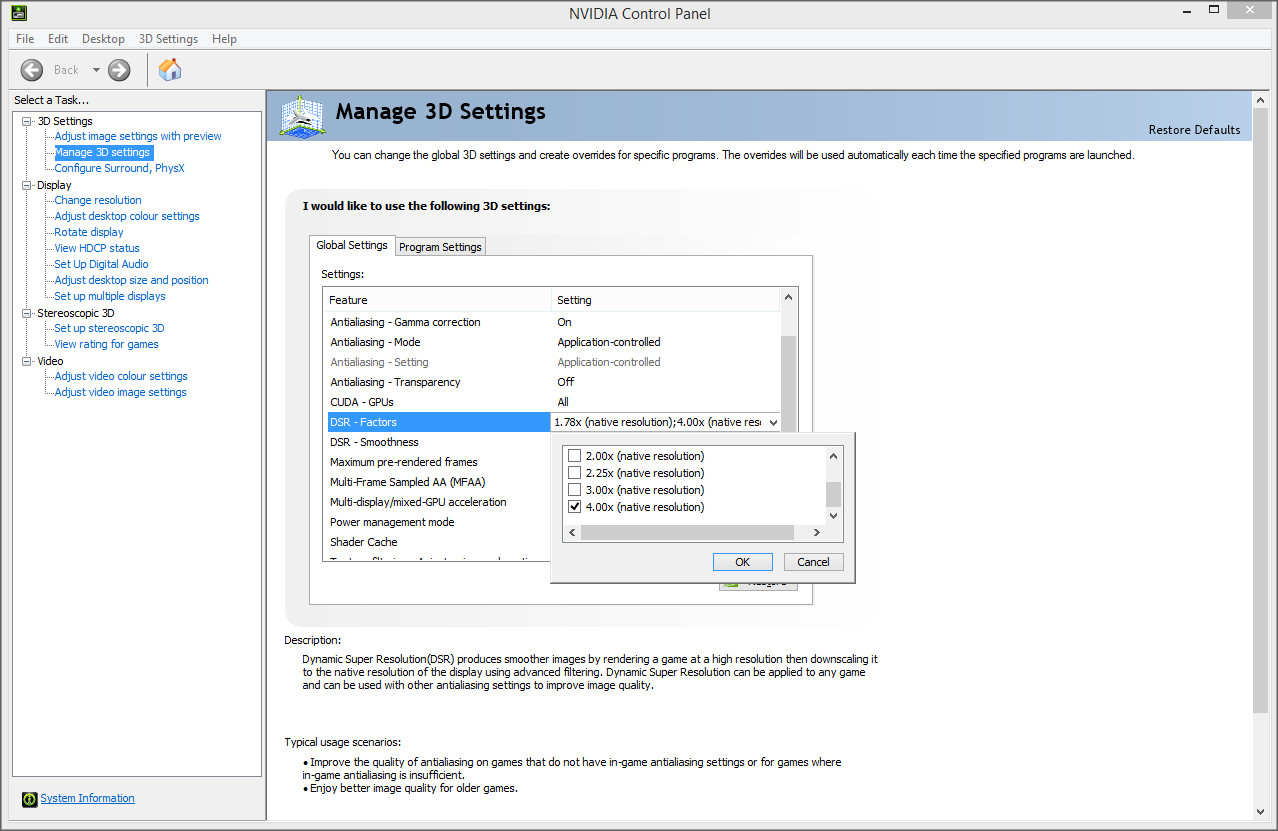The height and width of the screenshot is (831, 1278).
Task: Click the Setting column header
Action: pyautogui.click(x=666, y=300)
